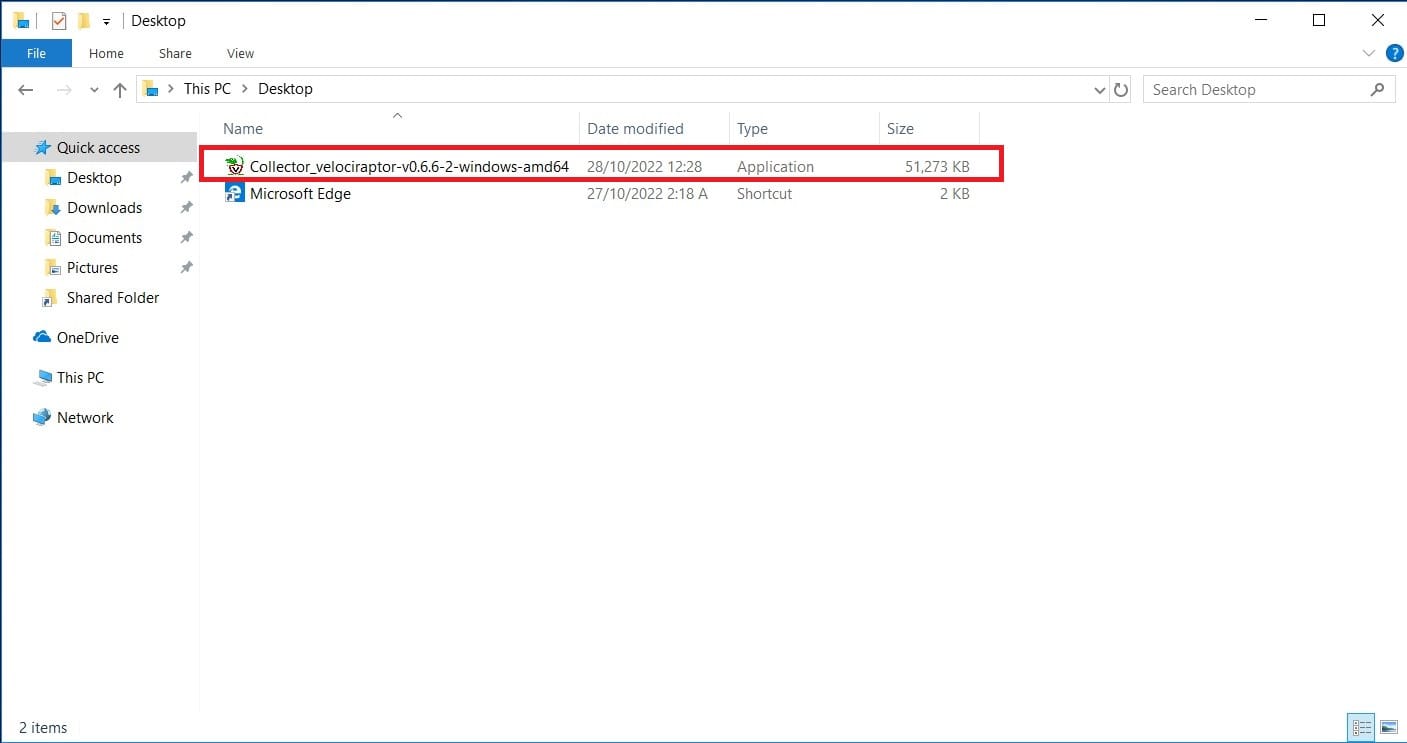
Task: Refresh the Desktop folder view
Action: click(x=1121, y=90)
